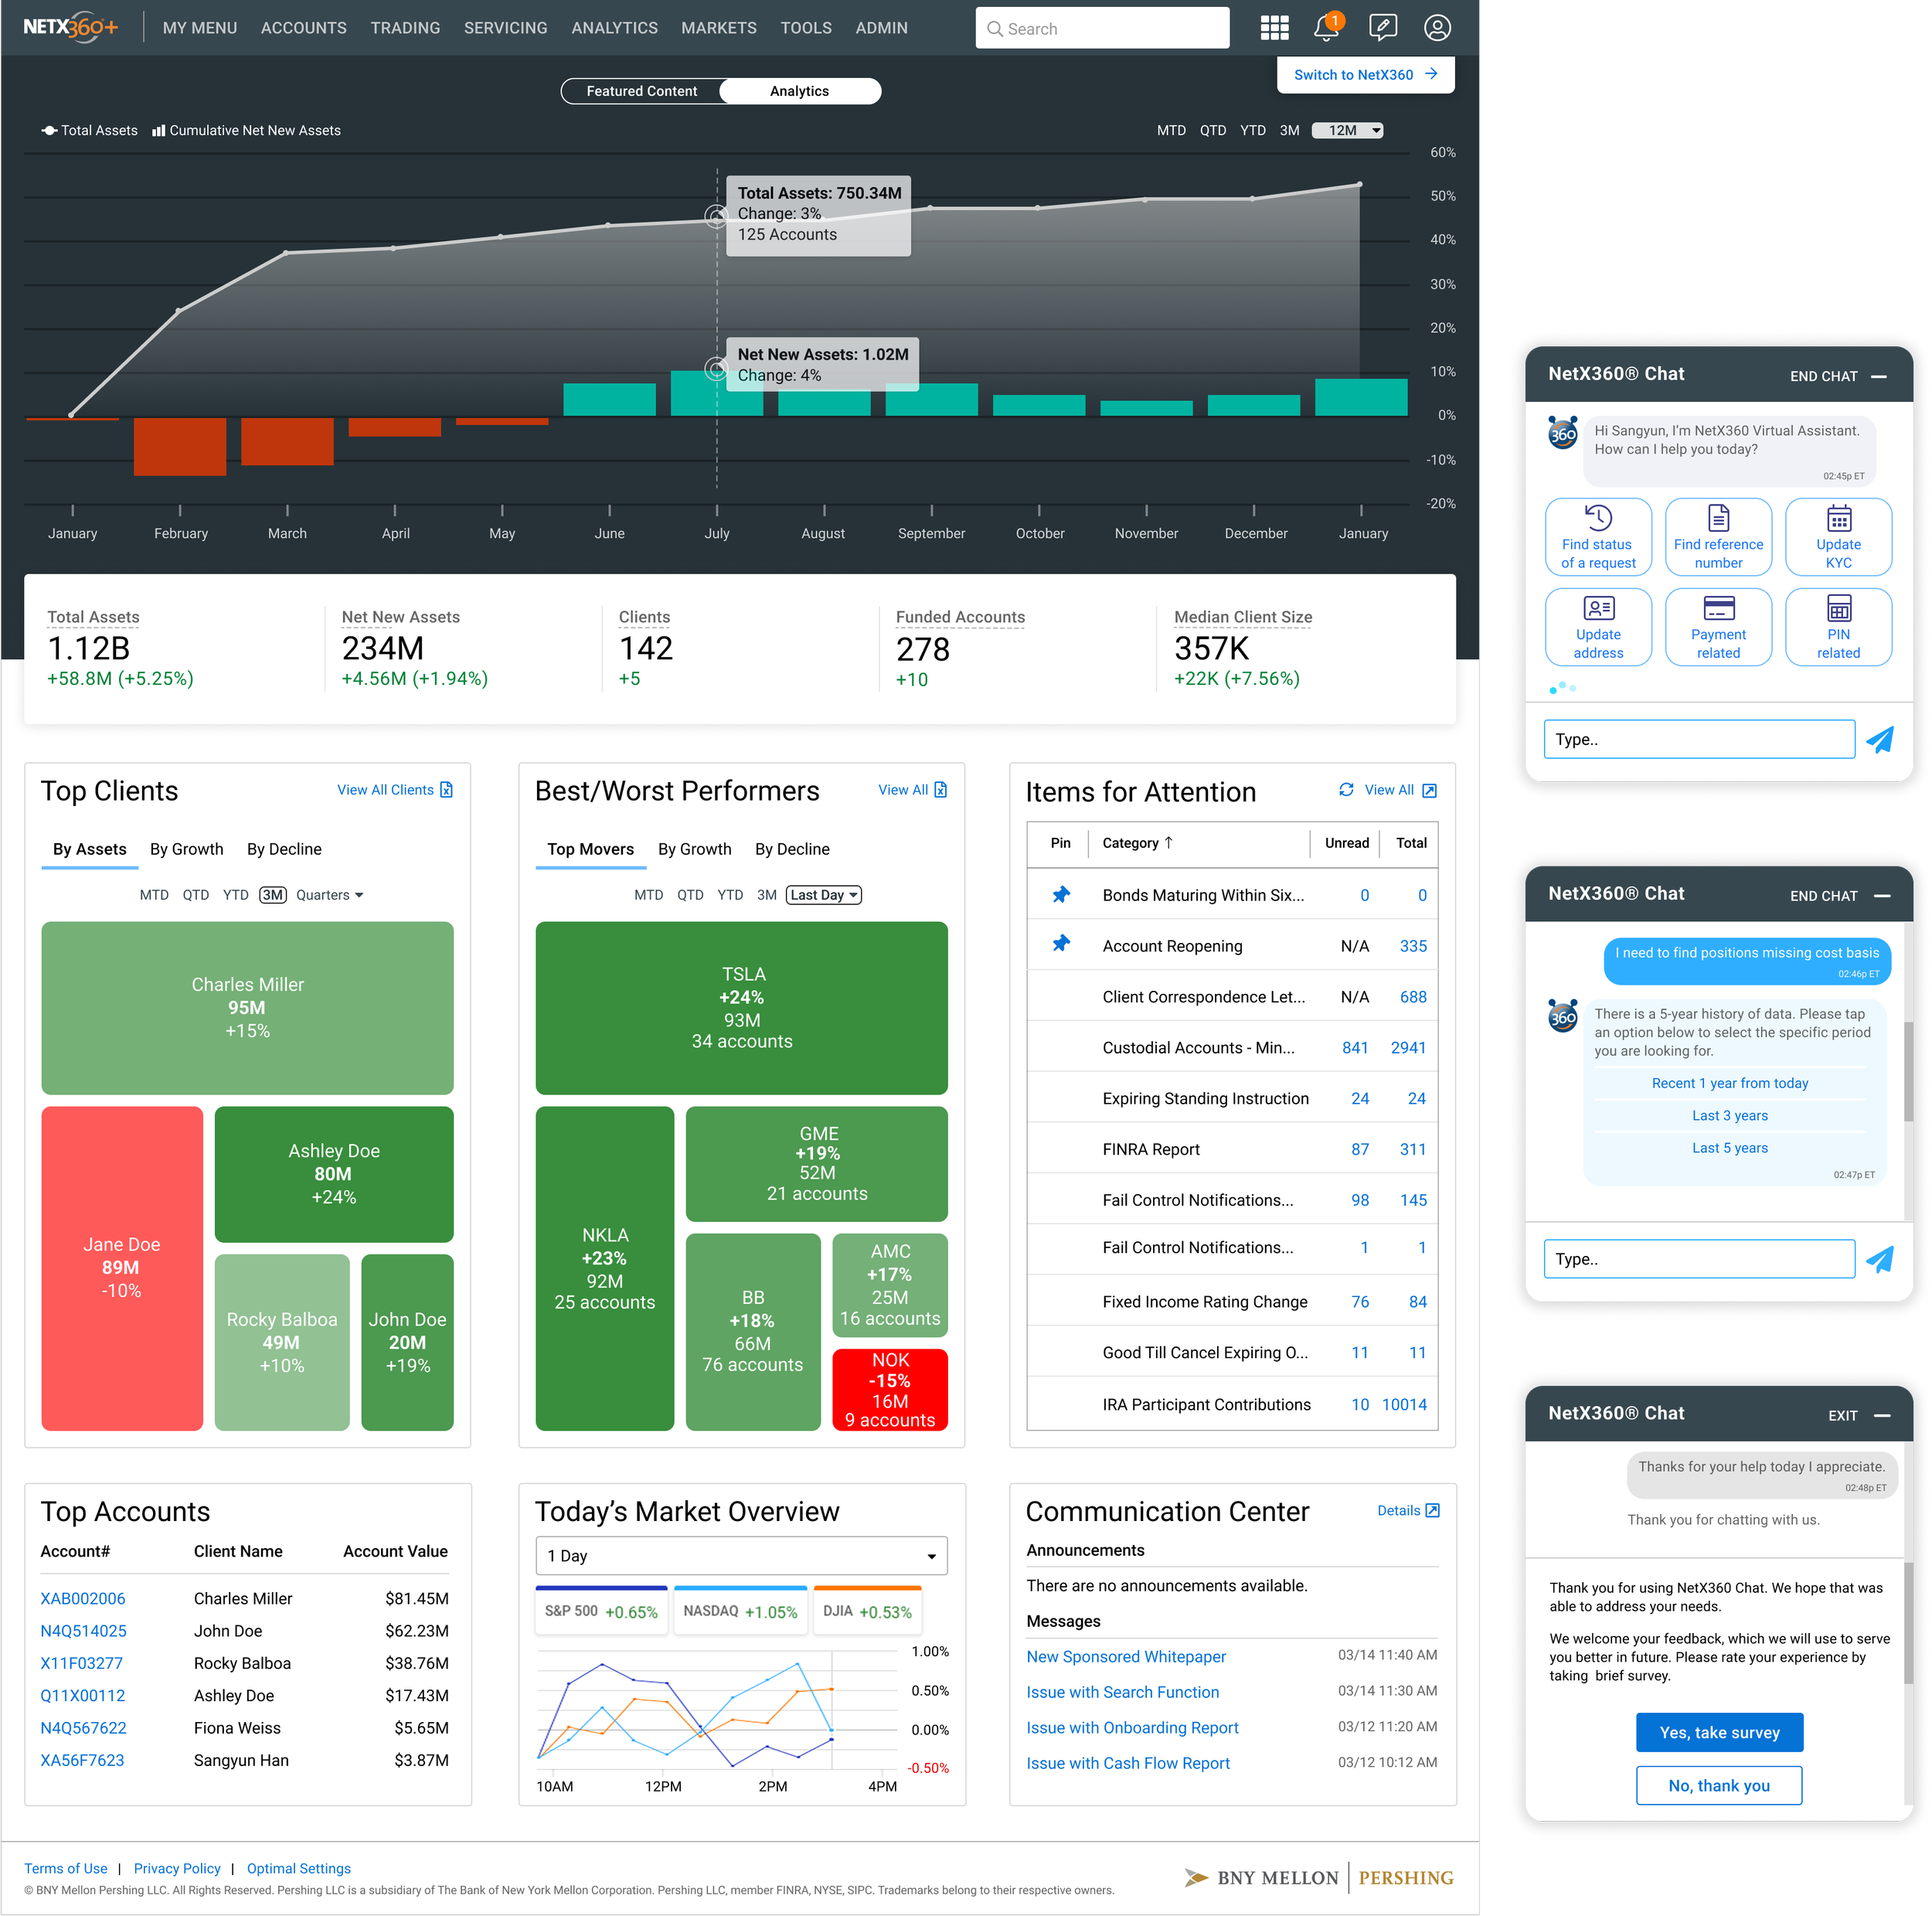
Task: Click Find reference number tile
Action: 1717,537
